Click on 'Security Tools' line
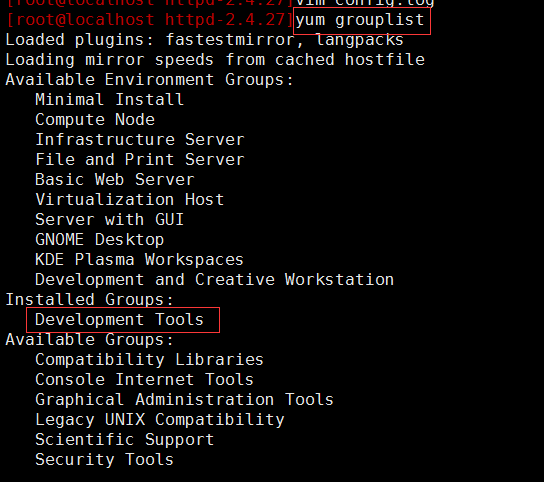The image size is (544, 482). tap(104, 459)
